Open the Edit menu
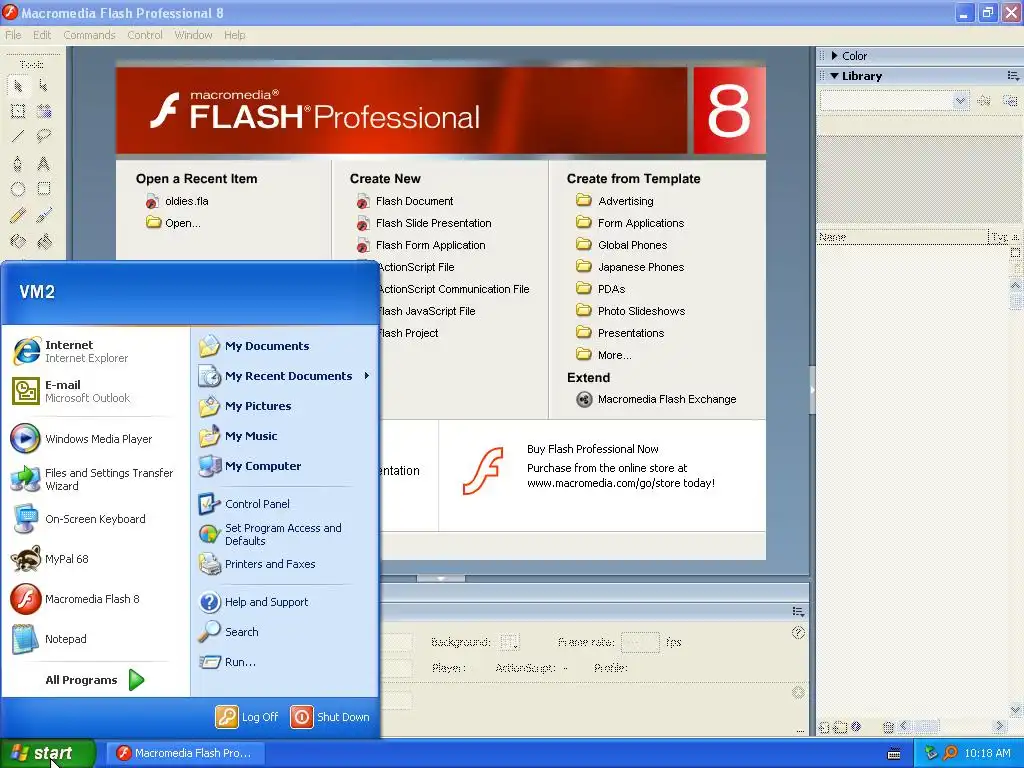This screenshot has width=1024, height=768. pos(42,35)
